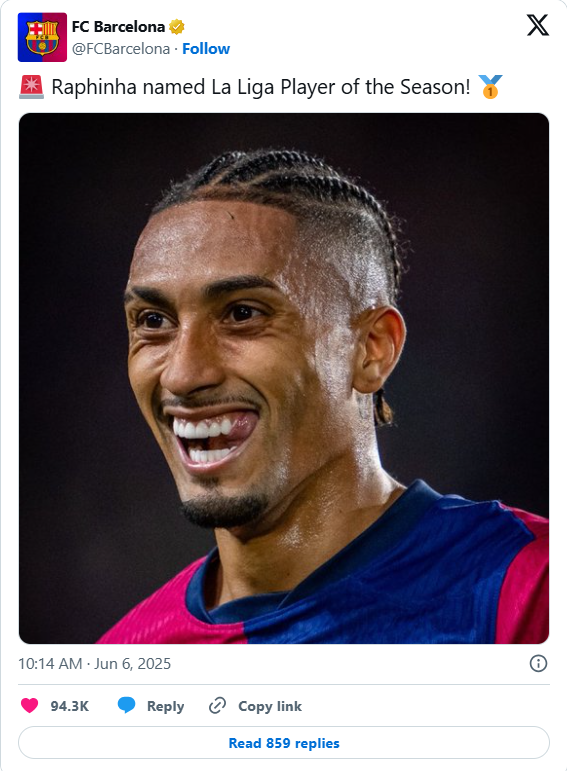The height and width of the screenshot is (771, 567).
Task: Click the gold medal emoji
Action: (x=490, y=87)
